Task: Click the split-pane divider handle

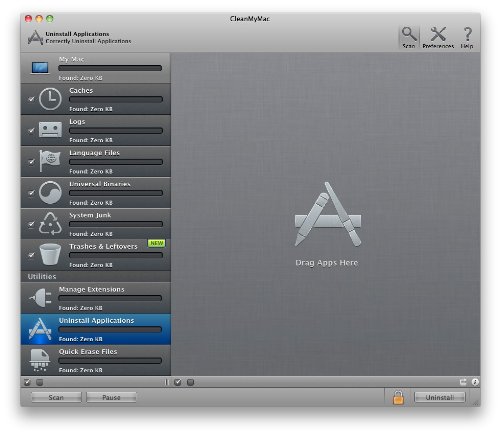Action: pos(166,382)
